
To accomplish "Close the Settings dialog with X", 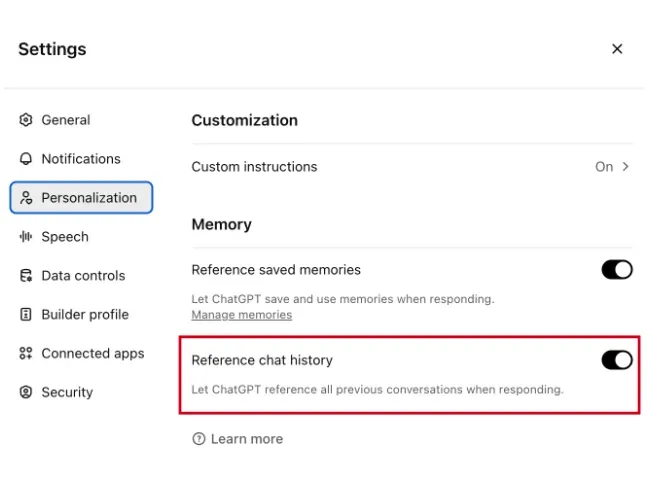I will (617, 49).
